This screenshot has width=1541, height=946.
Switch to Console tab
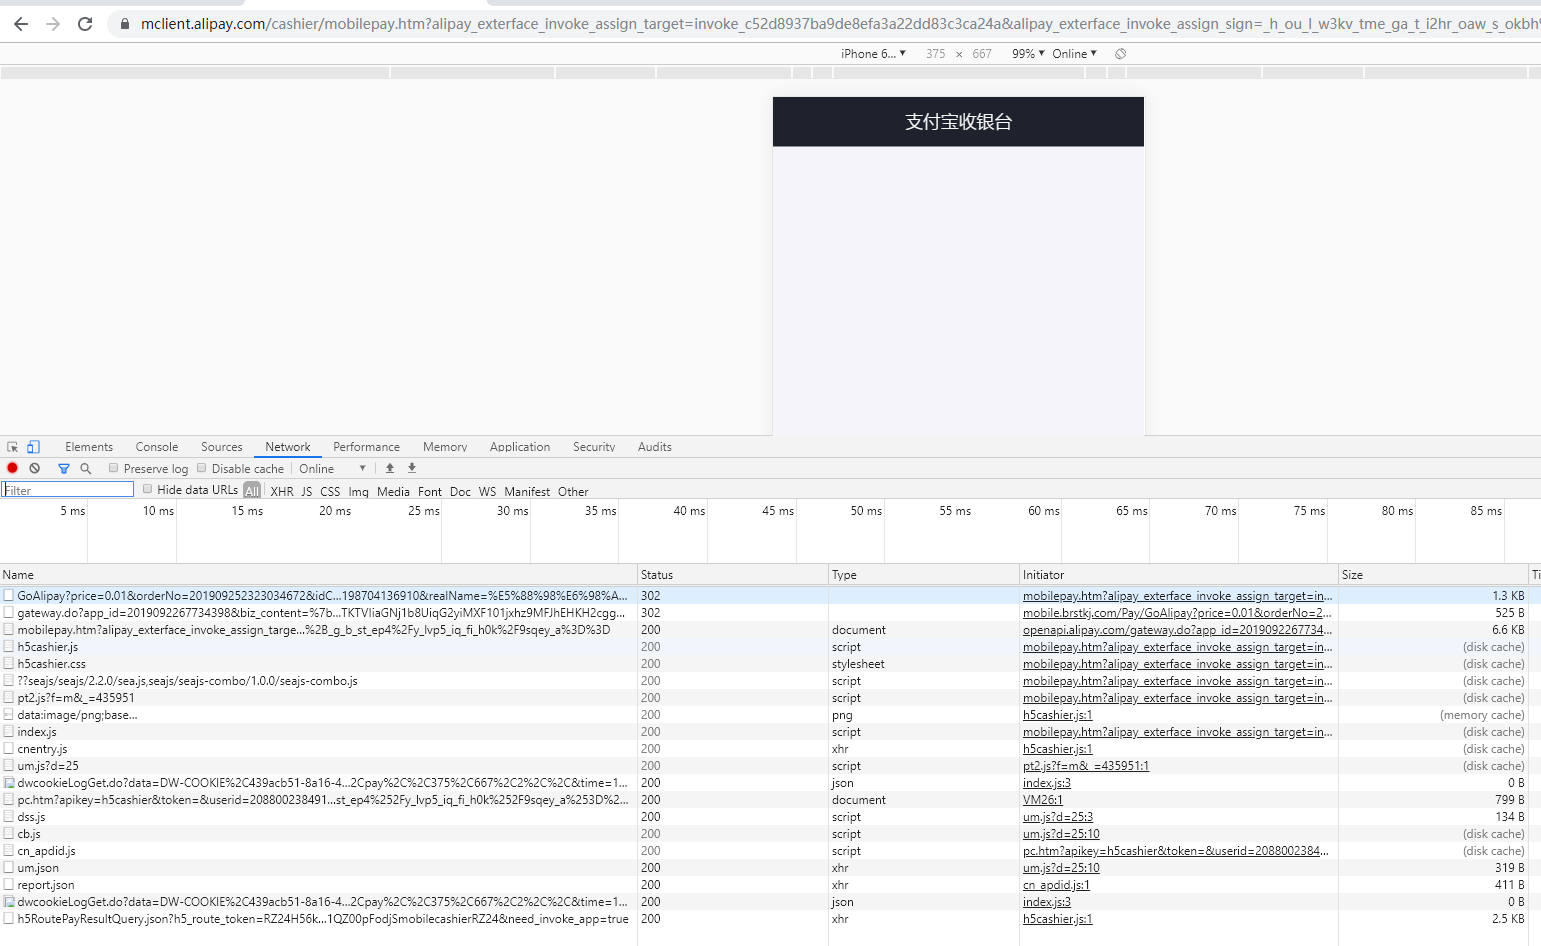pyautogui.click(x=157, y=447)
